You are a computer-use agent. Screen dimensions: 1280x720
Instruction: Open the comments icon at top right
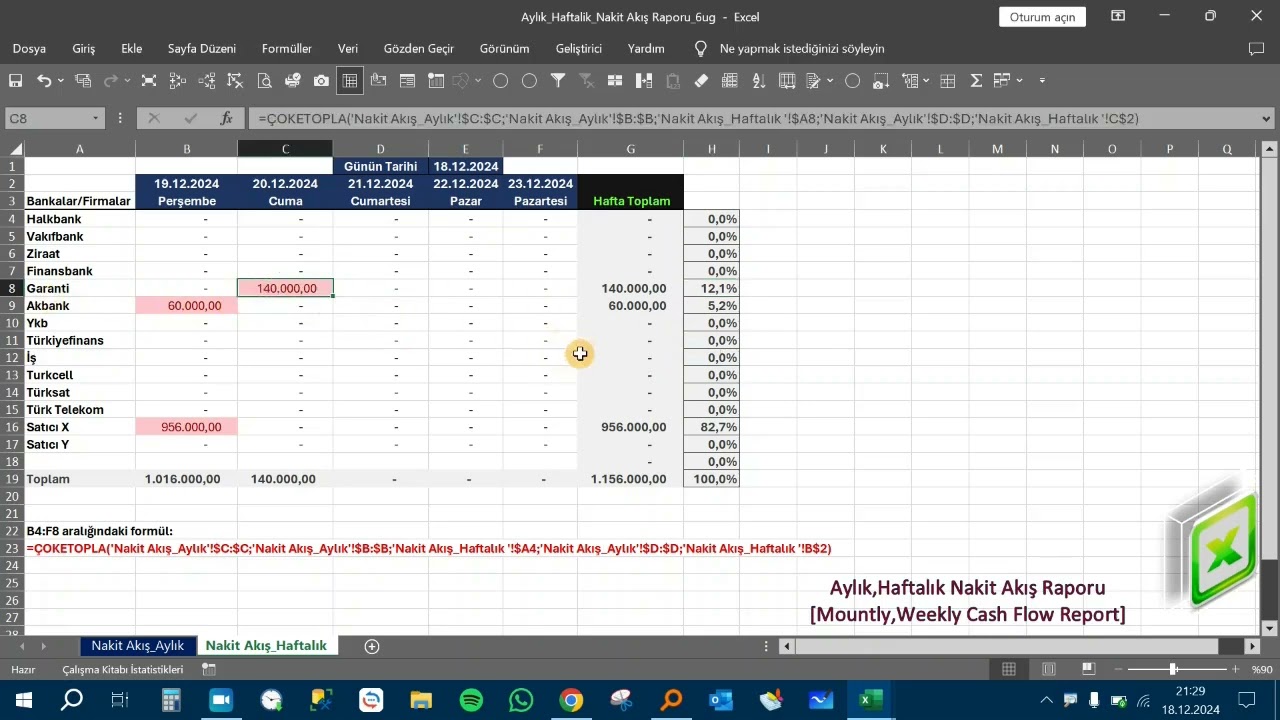[1256, 48]
